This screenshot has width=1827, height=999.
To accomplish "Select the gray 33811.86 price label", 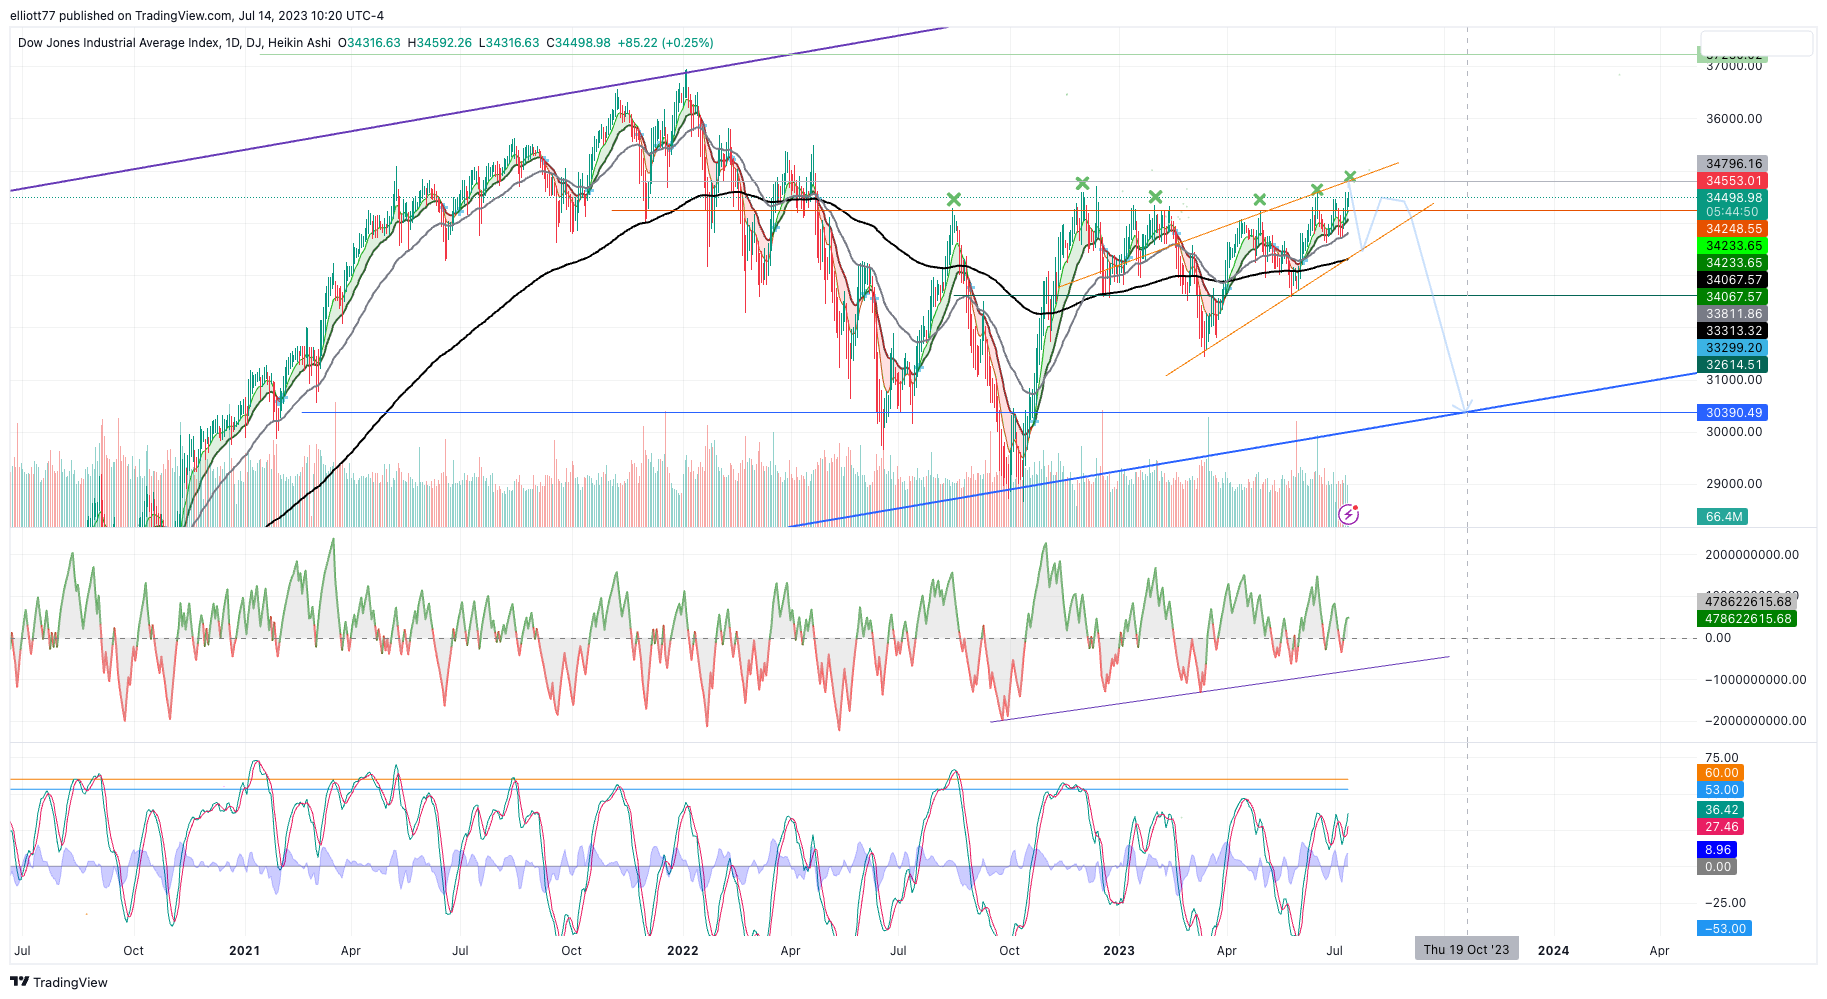I will pyautogui.click(x=1732, y=314).
